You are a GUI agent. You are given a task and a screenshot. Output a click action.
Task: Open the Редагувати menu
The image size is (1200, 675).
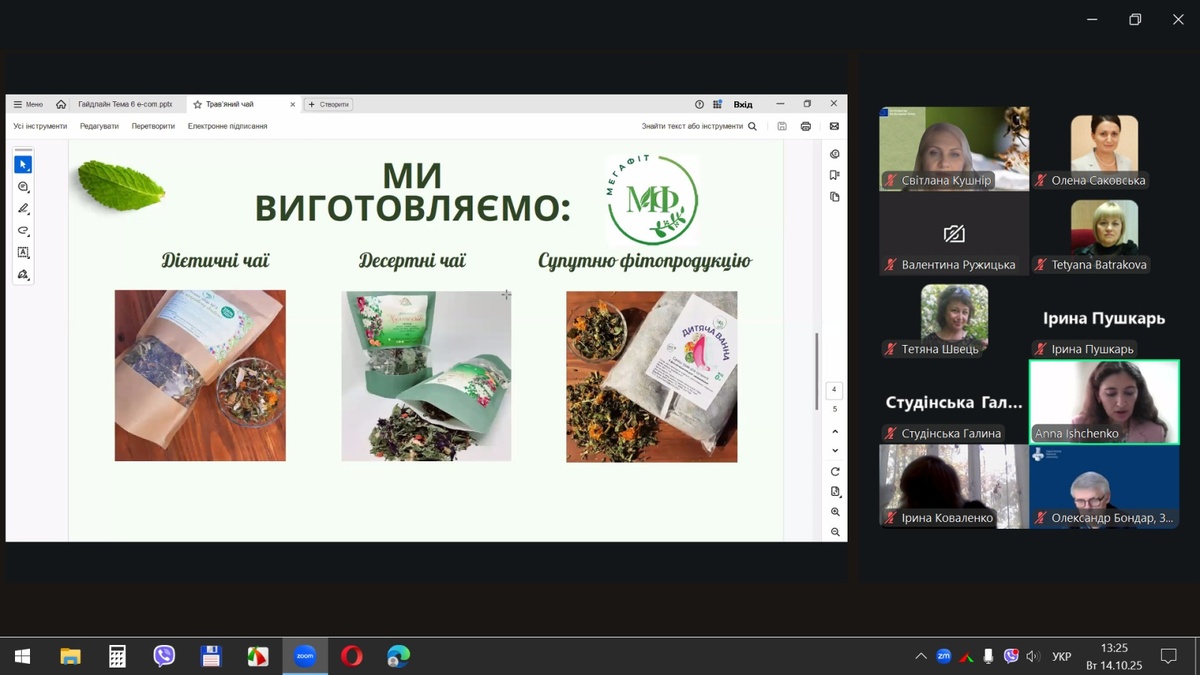pyautogui.click(x=99, y=127)
